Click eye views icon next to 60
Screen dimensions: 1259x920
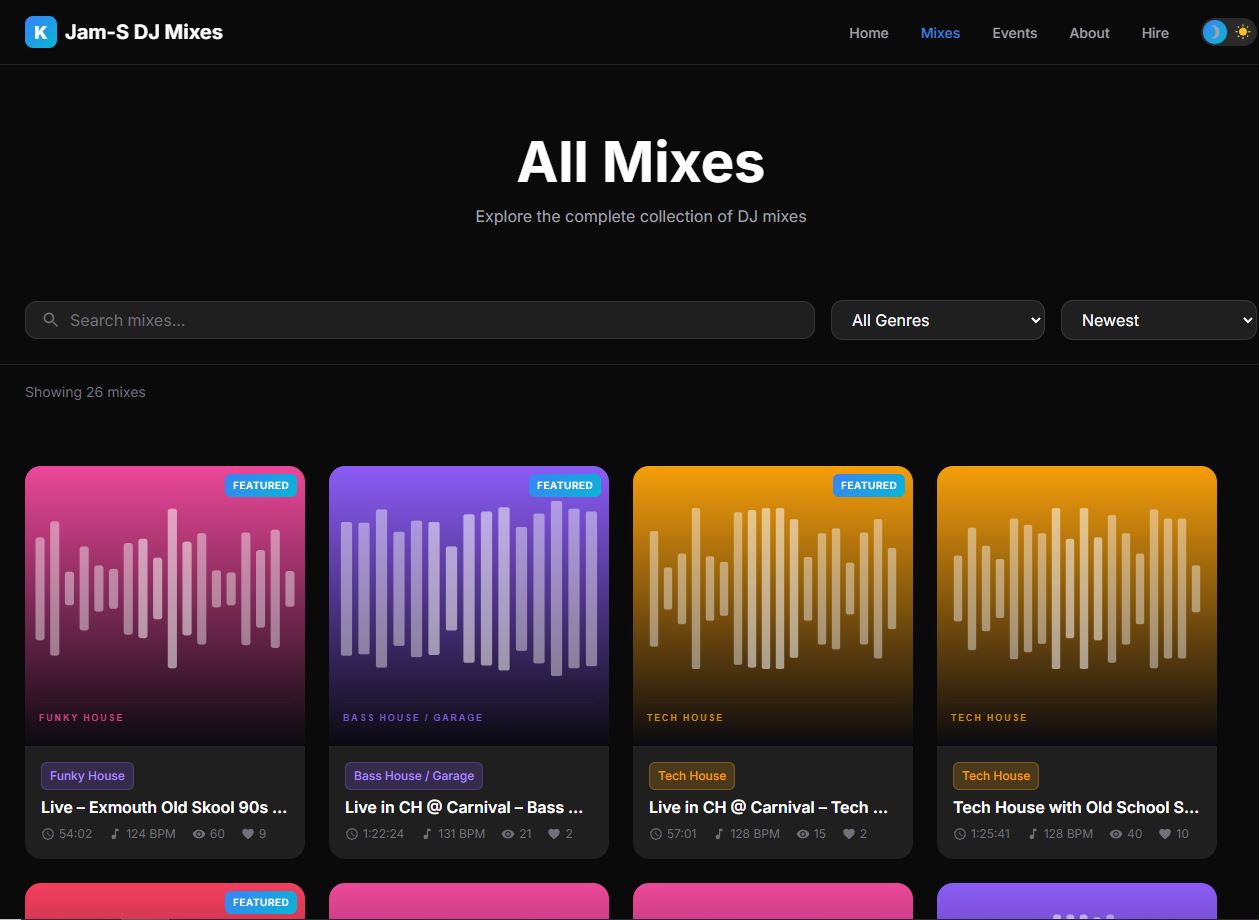point(199,834)
